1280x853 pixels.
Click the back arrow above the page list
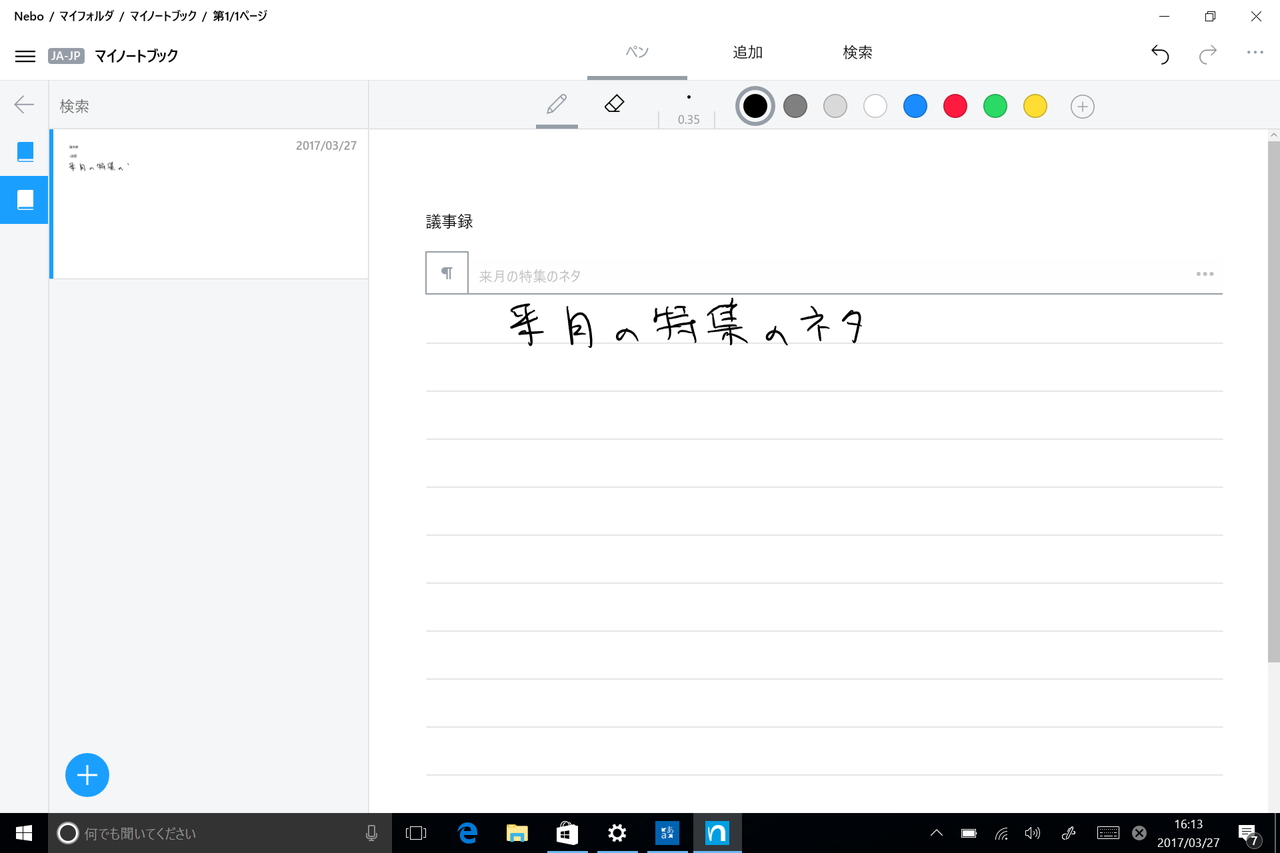point(22,104)
